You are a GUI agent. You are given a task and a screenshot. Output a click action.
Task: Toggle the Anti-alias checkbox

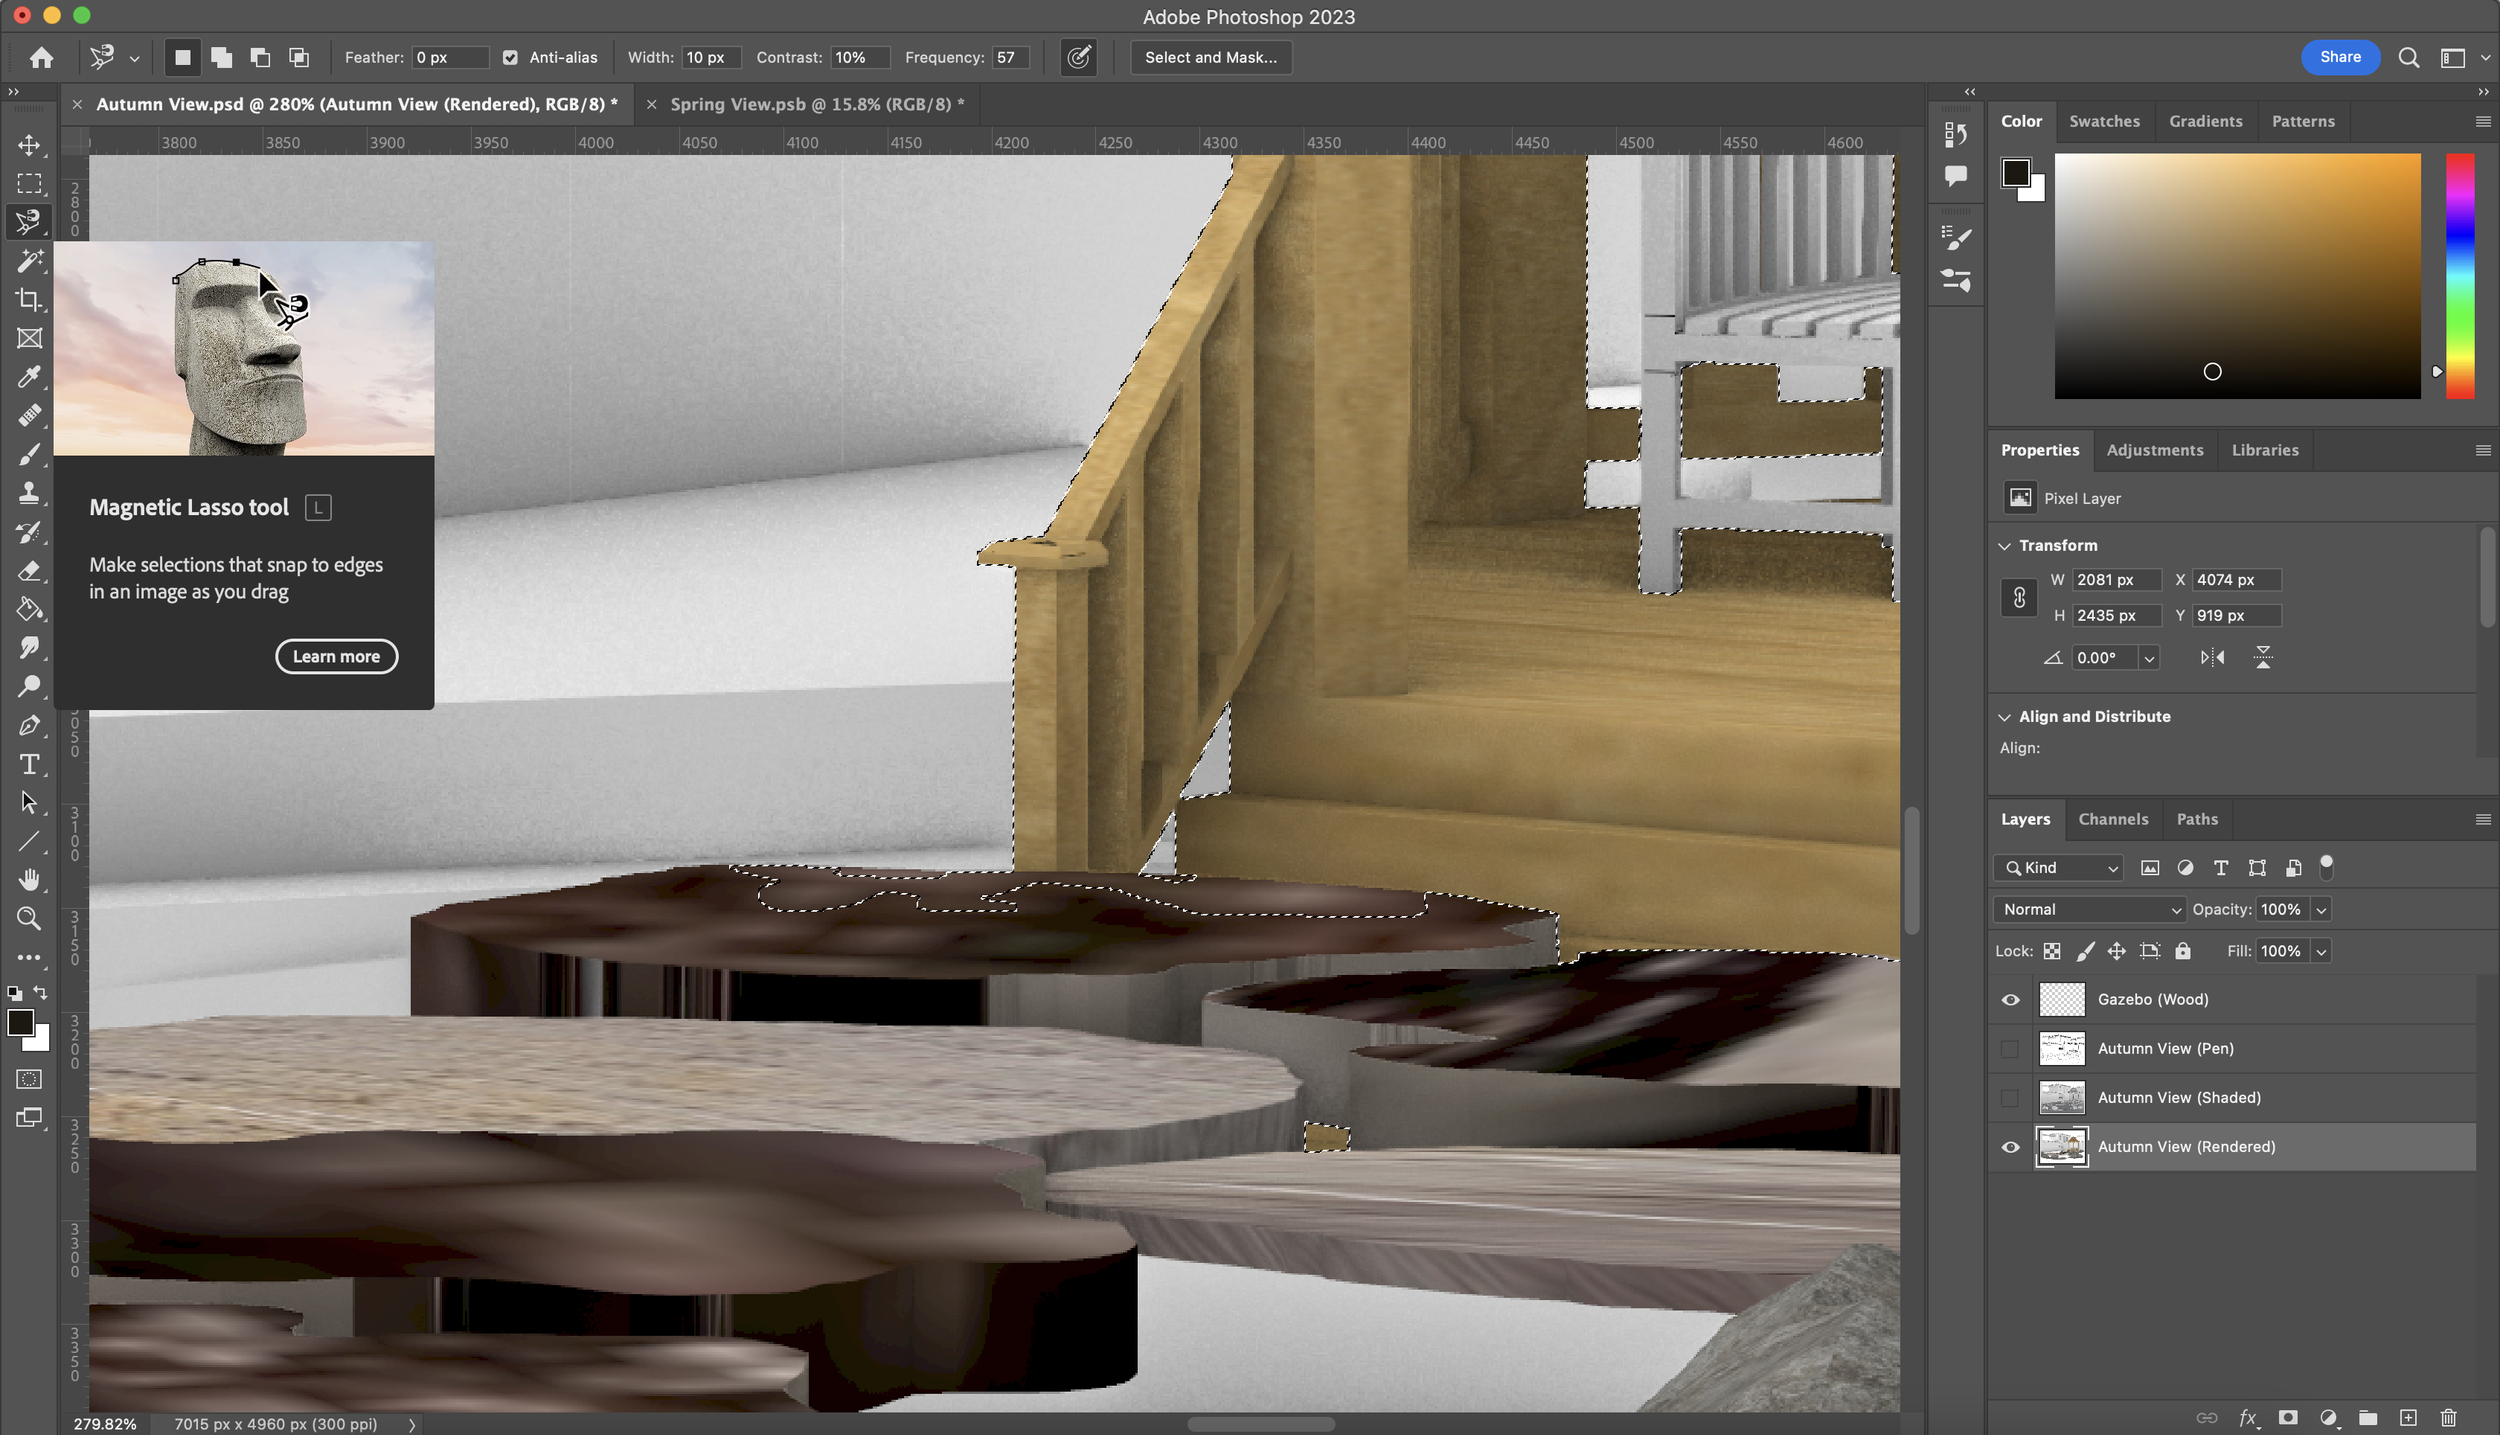click(x=510, y=58)
